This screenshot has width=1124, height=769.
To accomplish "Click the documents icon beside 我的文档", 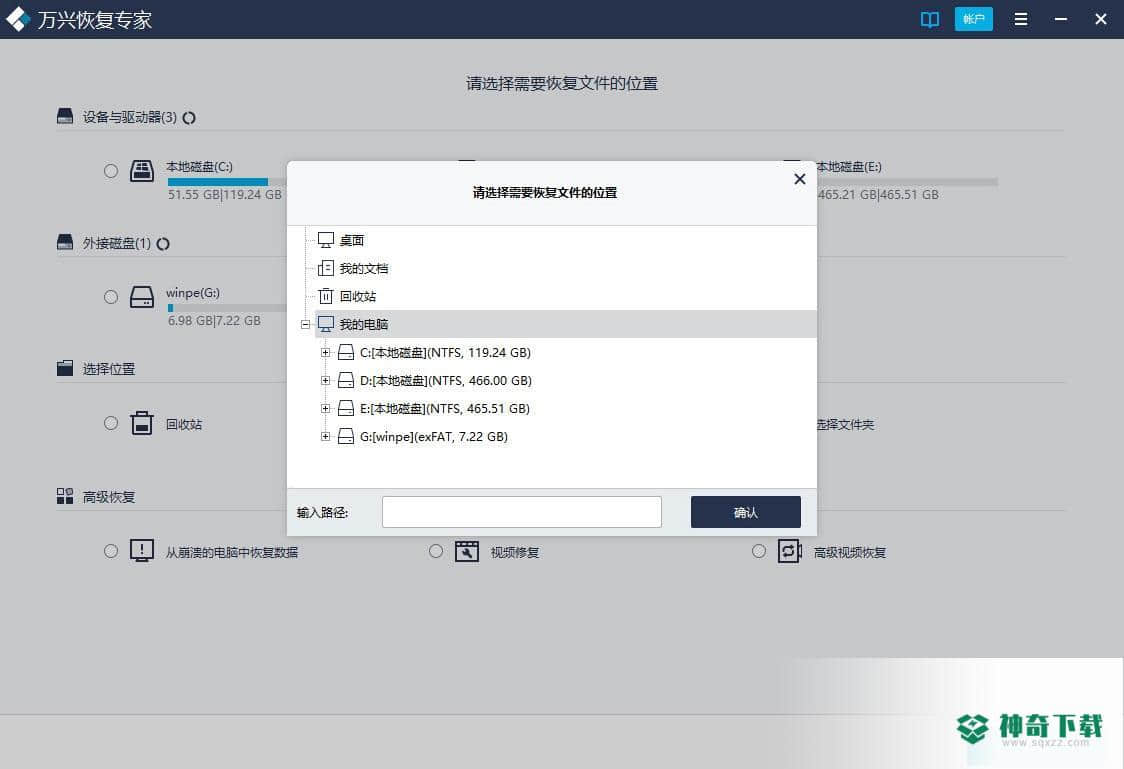I will (326, 268).
